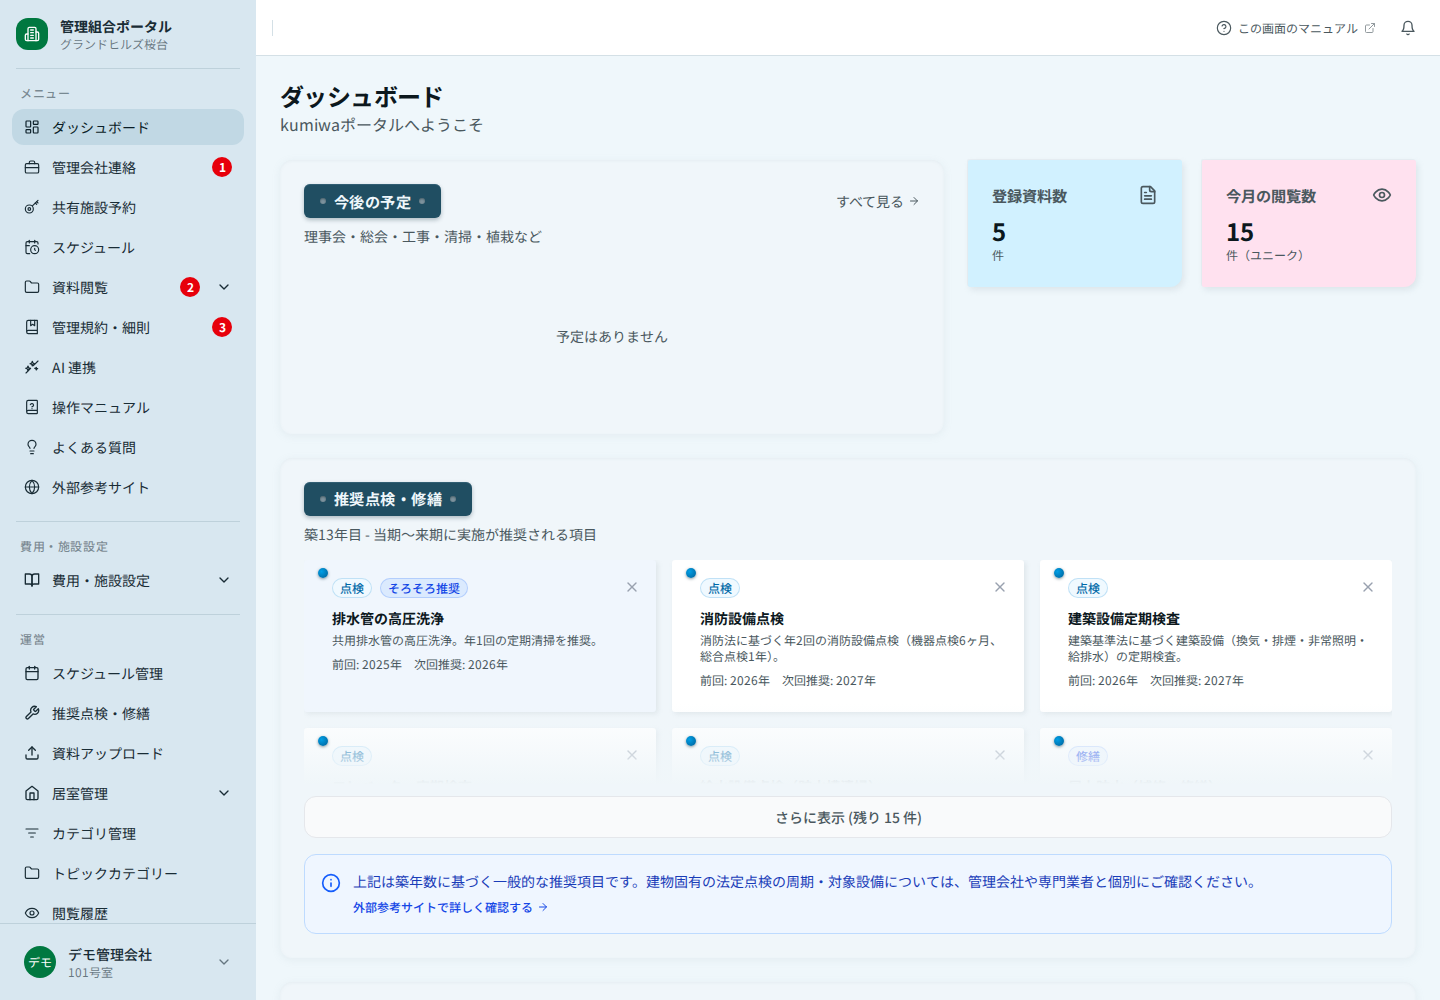Dismiss the 建築設備定期検査 card
This screenshot has height=1000, width=1440.
click(x=1368, y=587)
